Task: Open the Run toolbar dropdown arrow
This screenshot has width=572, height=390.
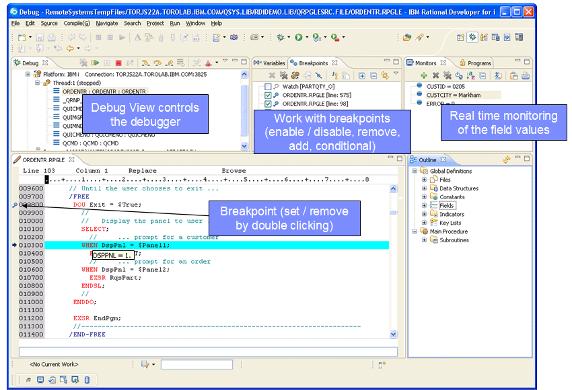Action: point(307,37)
